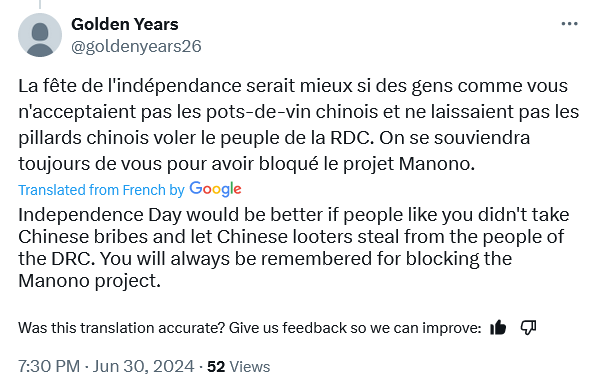Open the Golden Years profile avatar

[40, 35]
